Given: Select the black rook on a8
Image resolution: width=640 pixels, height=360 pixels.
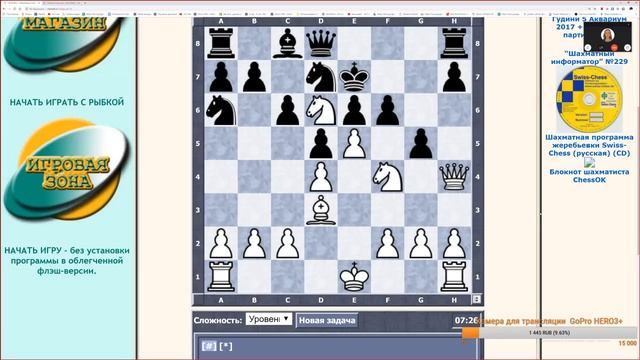Looking at the screenshot, I should [221, 43].
